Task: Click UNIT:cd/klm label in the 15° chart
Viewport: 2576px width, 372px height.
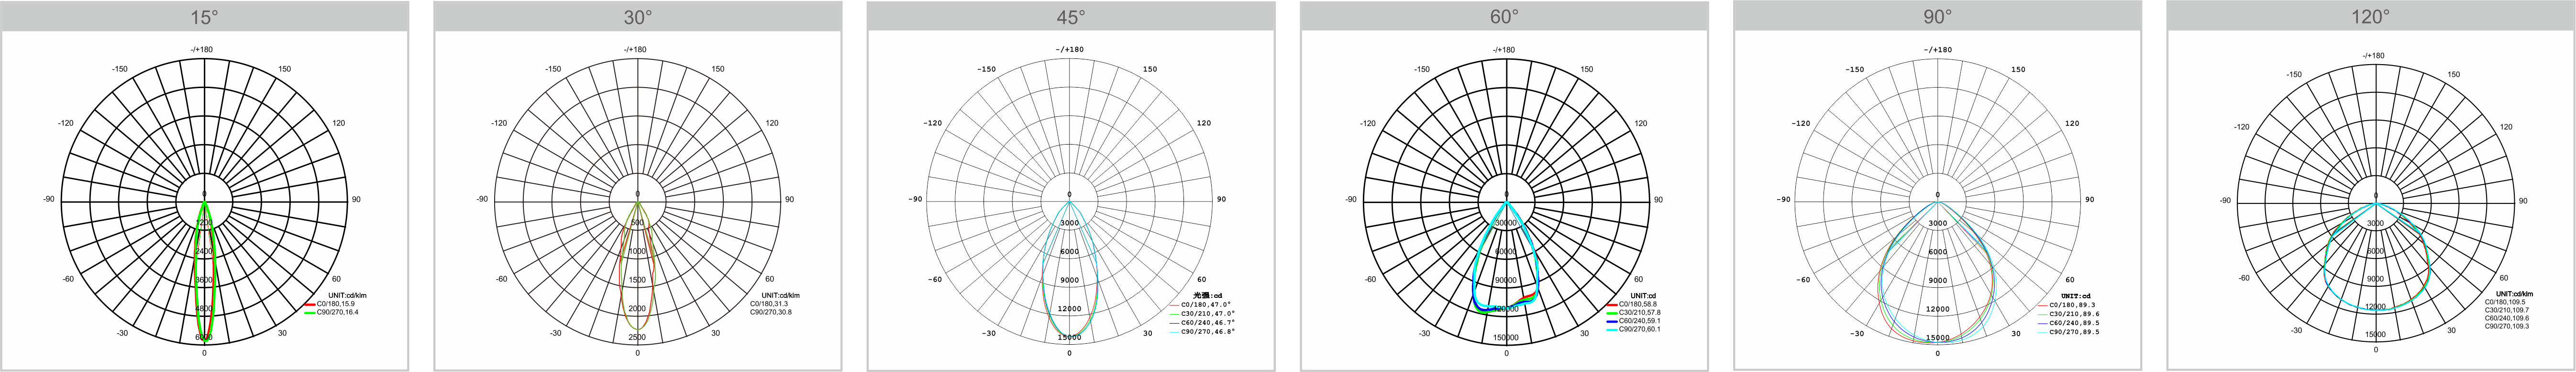Action: pyautogui.click(x=347, y=296)
